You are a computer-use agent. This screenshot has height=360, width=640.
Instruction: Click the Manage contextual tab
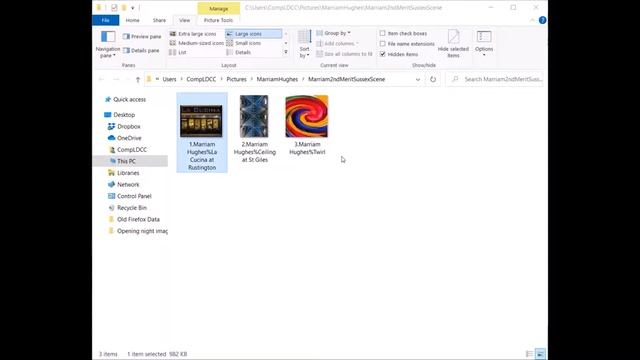219,9
